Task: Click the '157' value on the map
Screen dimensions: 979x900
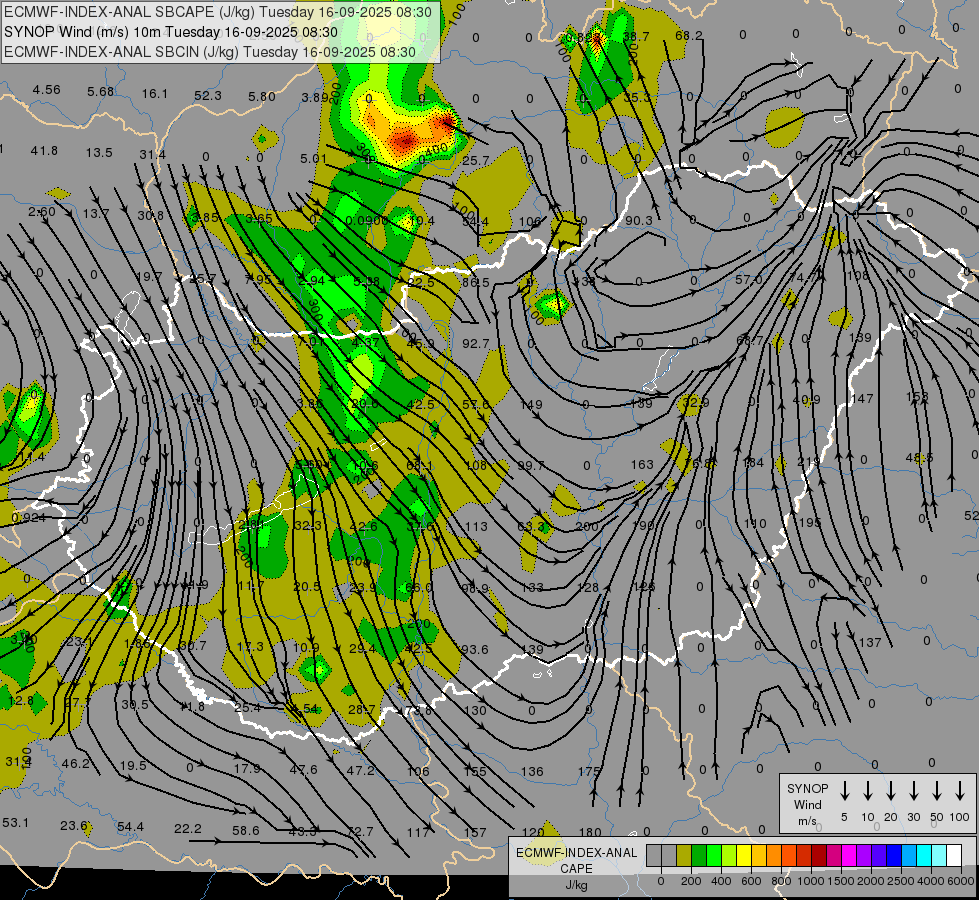Action: (475, 832)
